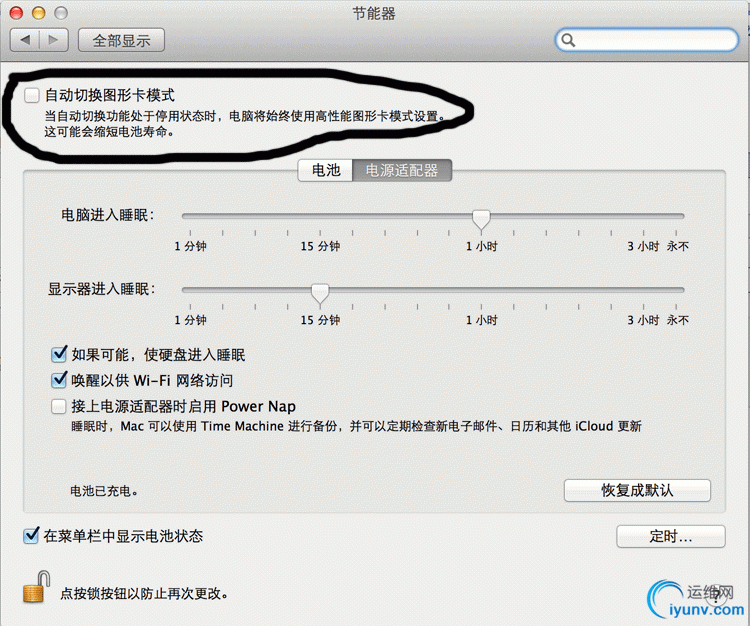Screen dimensions: 750x626
Task: Click the 电脑进入睡眠 label
Action: pyautogui.click(x=108, y=215)
